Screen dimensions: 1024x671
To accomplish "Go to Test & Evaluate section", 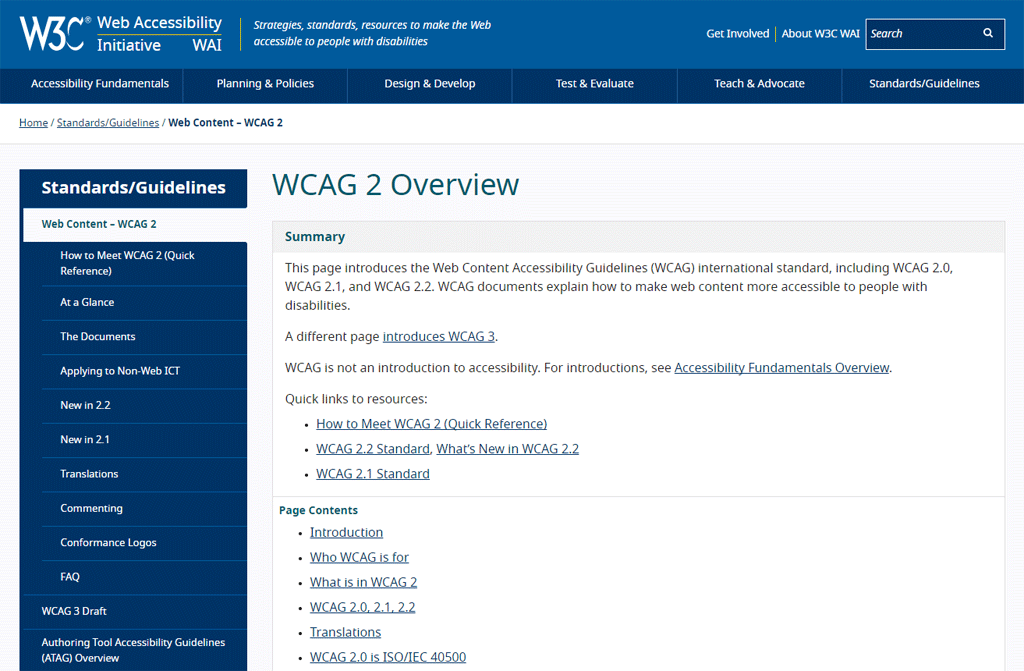I will click(x=594, y=84).
